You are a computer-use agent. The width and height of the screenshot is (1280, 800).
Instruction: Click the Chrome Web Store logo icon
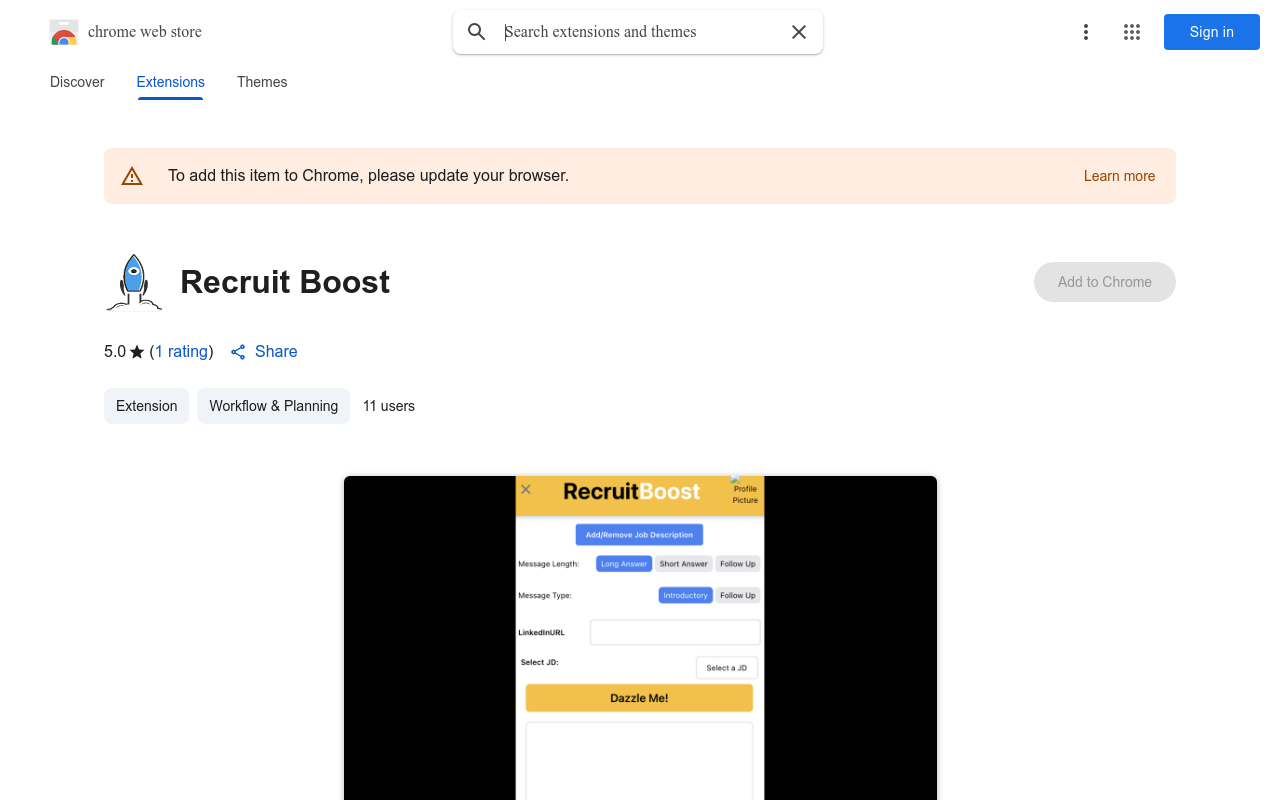click(64, 32)
